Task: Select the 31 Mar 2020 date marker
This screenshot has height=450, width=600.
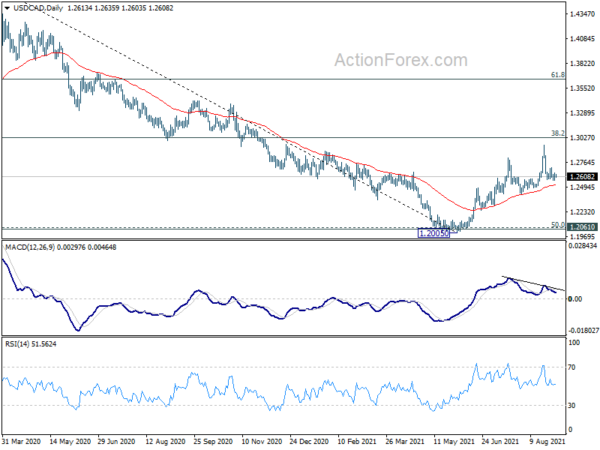Action: pyautogui.click(x=21, y=442)
